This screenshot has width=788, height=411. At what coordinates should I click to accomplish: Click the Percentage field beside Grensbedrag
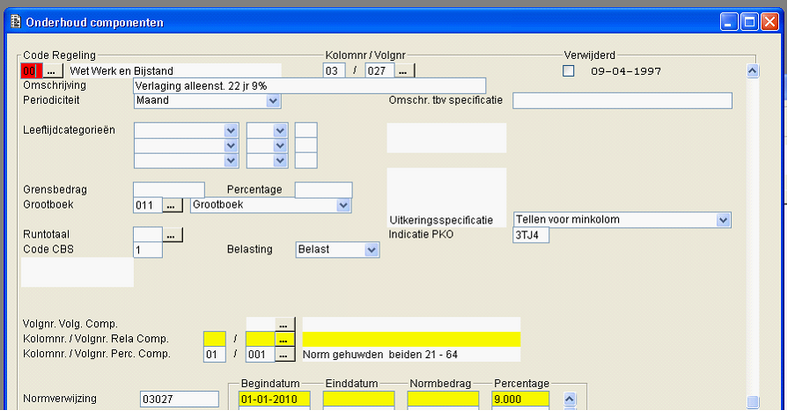[x=324, y=190]
